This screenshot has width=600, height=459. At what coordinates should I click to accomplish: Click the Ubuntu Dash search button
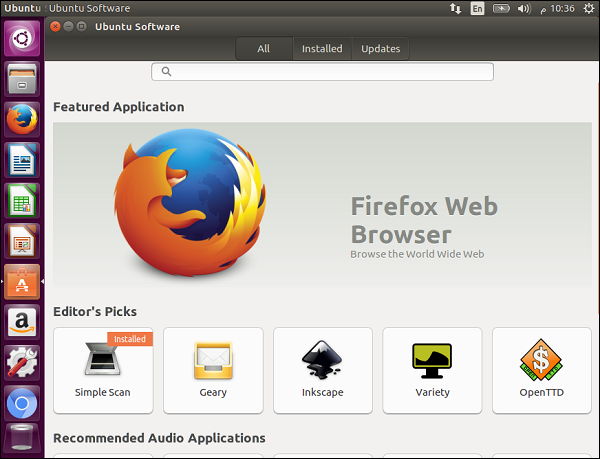point(22,39)
